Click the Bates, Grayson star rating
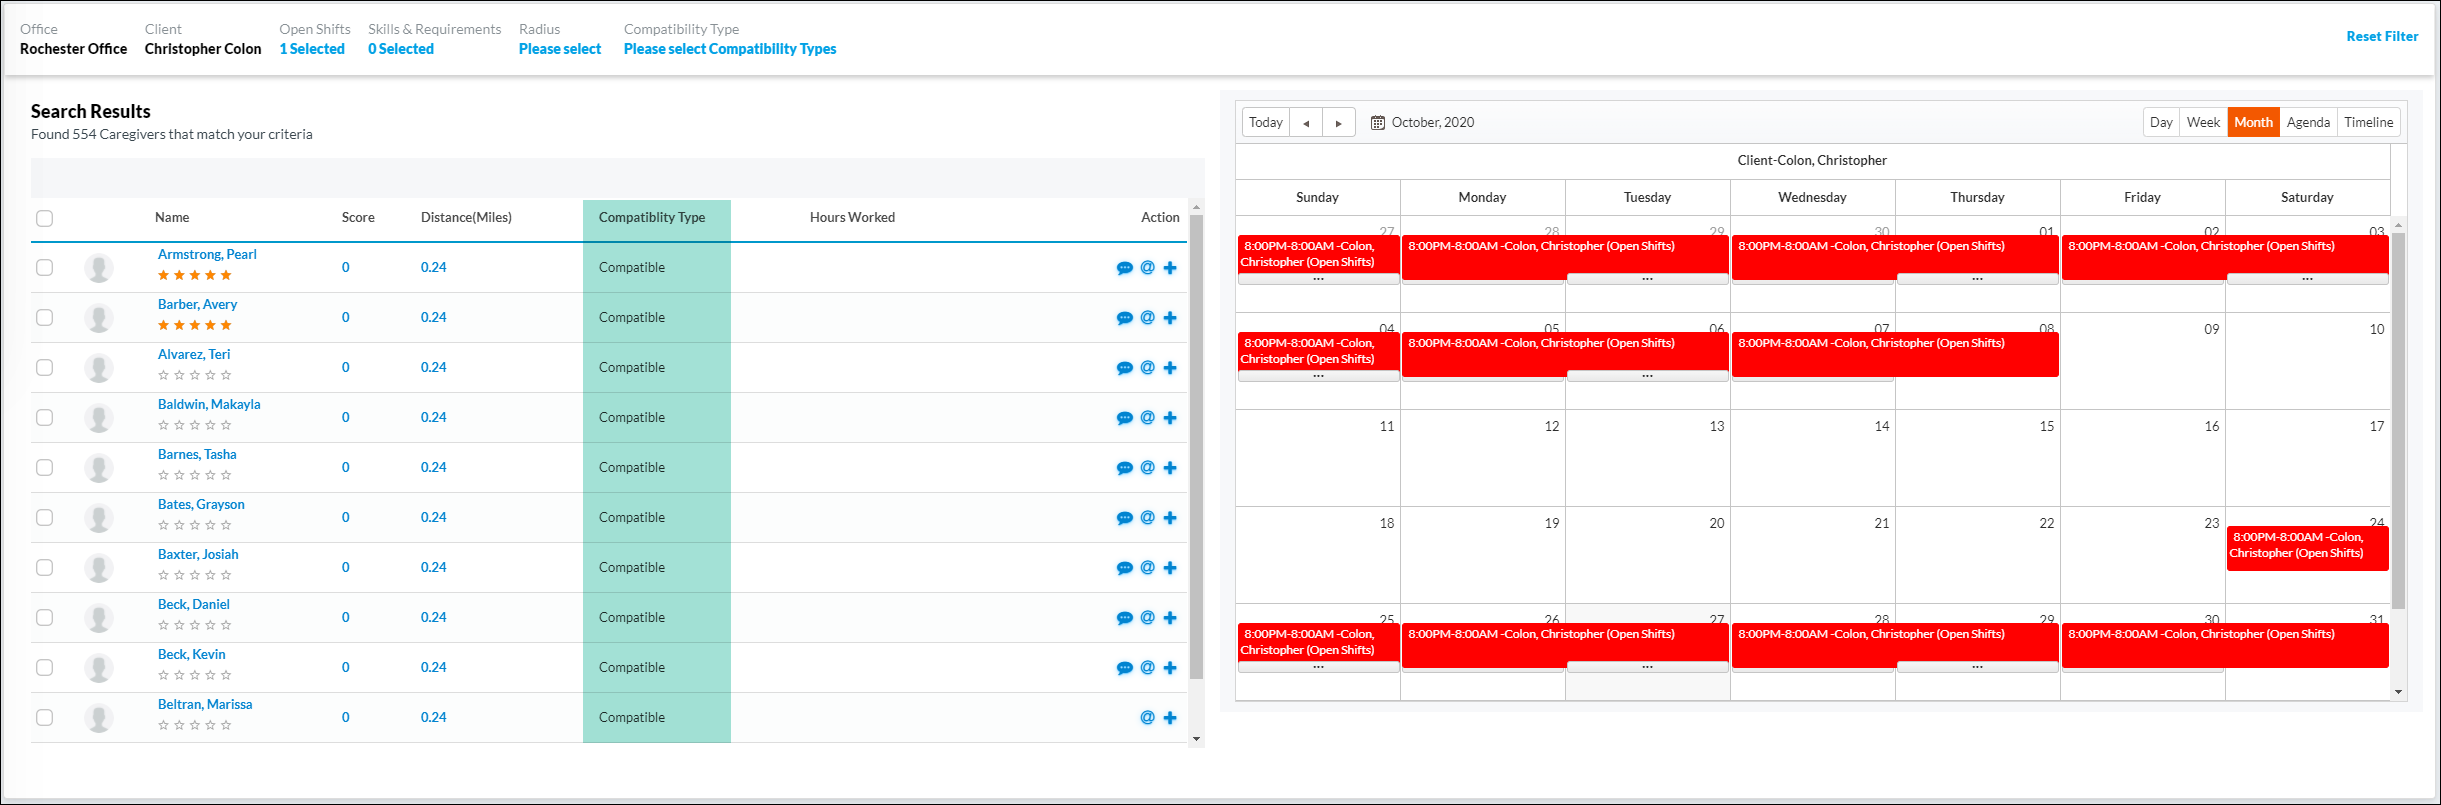The width and height of the screenshot is (2441, 805). coord(195,525)
